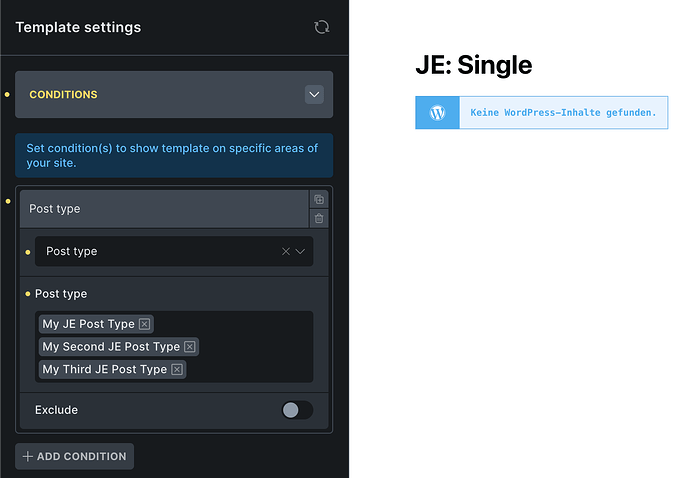Viewport: 690px width, 478px height.
Task: Click 'Keine WordPress-Inhalte gefunden' message
Action: click(563, 113)
